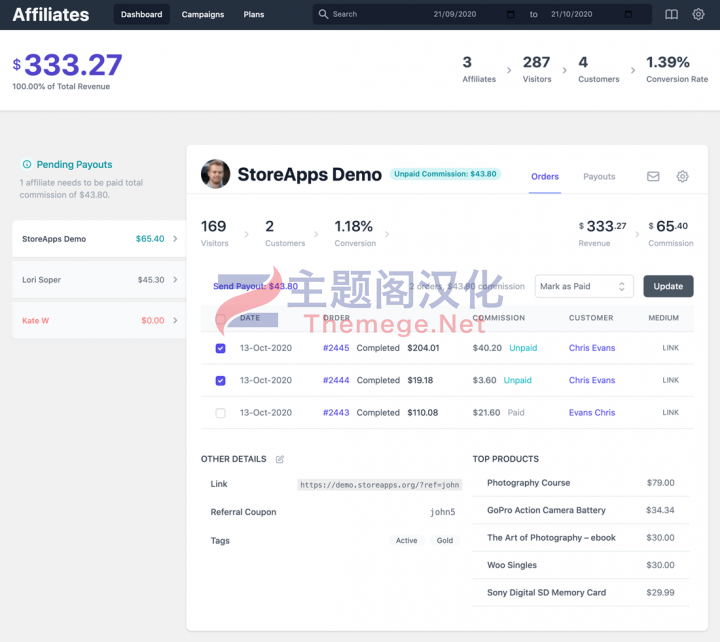Screen dimensions: 720x642
Task: Click Send Payout: $43.80 link
Action: [x=255, y=286]
